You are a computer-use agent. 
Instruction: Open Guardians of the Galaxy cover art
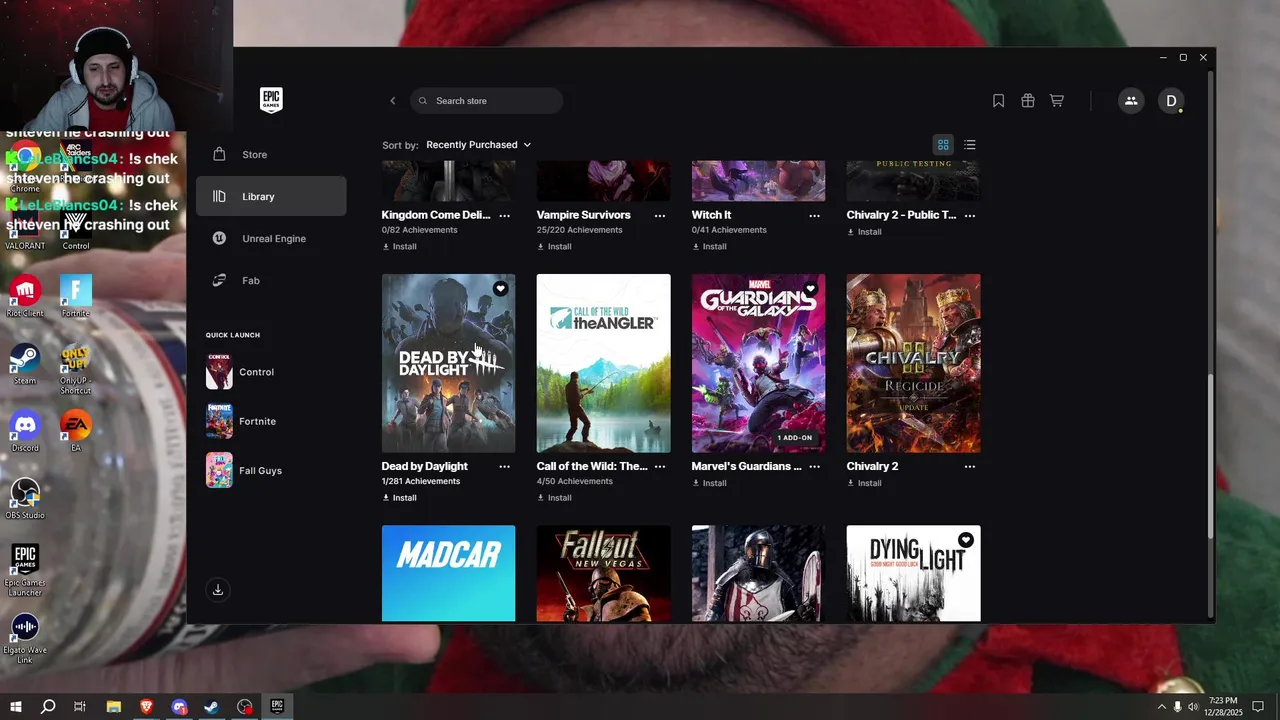tap(758, 363)
